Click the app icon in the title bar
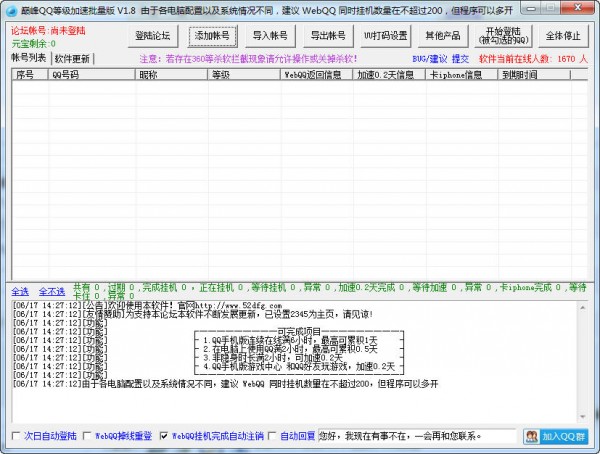This screenshot has width=600, height=454. point(11,11)
